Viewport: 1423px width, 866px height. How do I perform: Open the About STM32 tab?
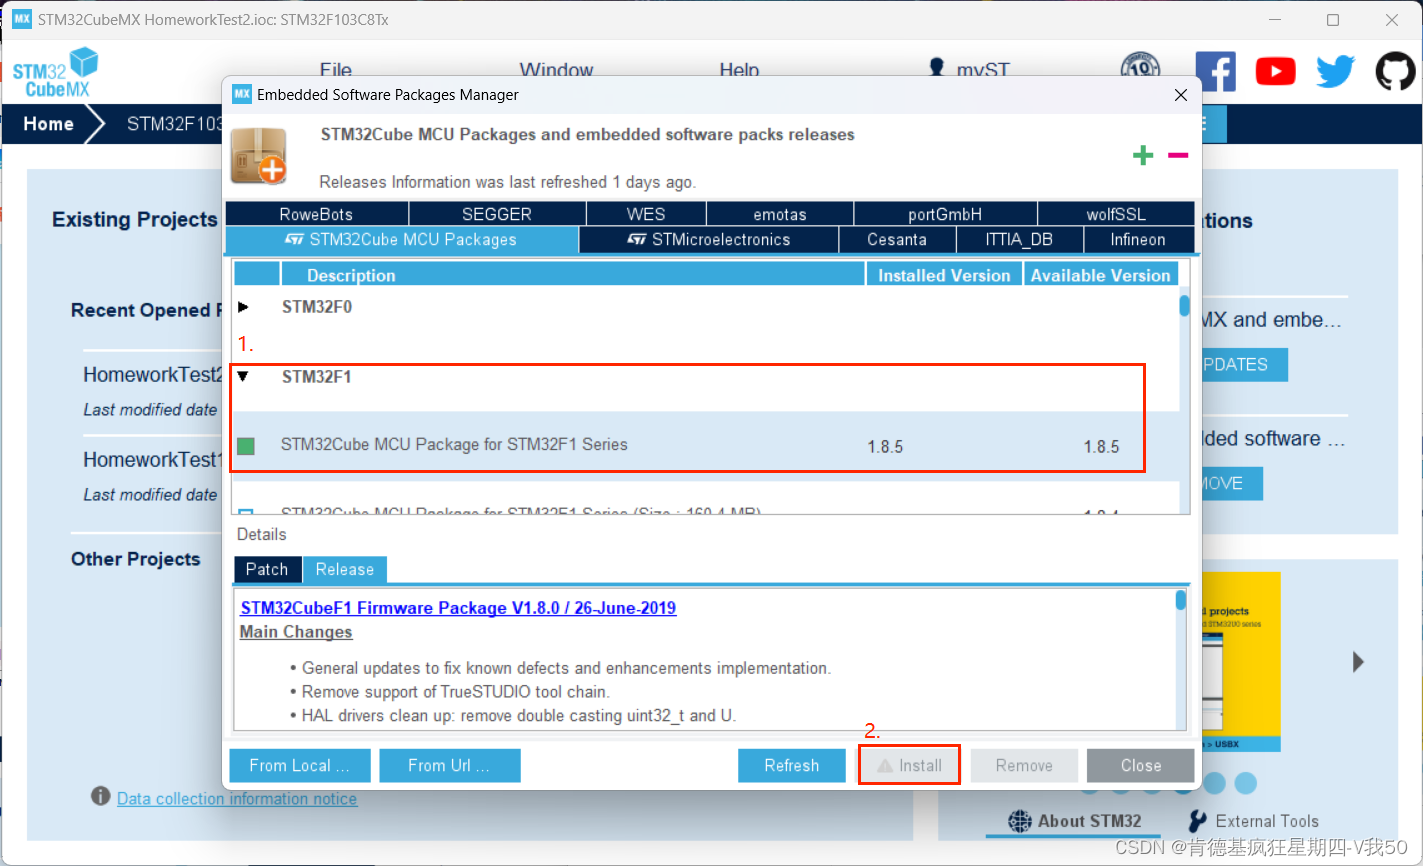click(x=1075, y=821)
